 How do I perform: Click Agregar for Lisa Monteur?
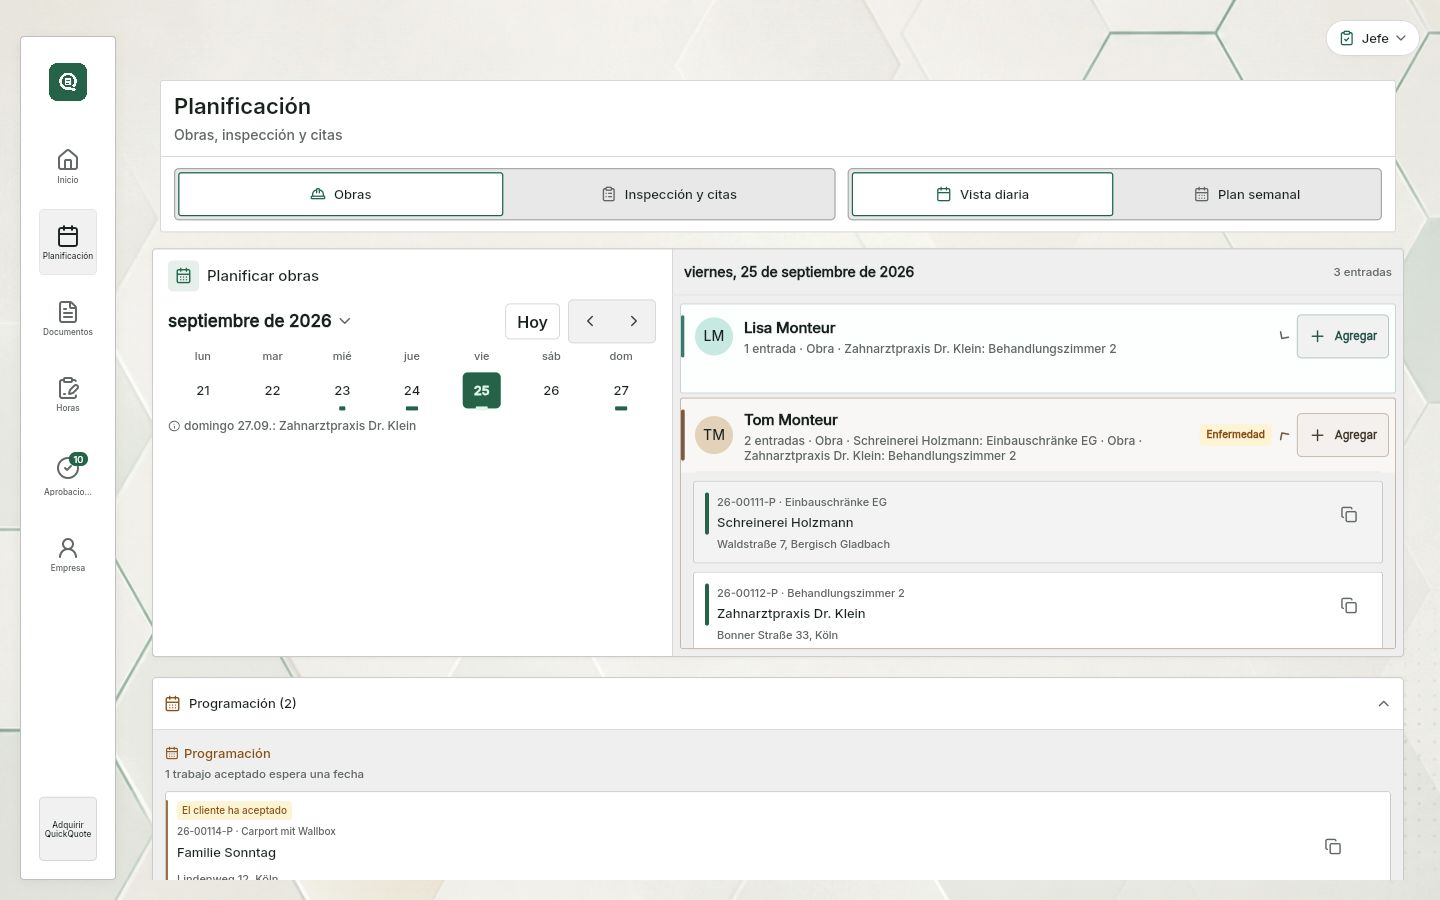[1343, 336]
